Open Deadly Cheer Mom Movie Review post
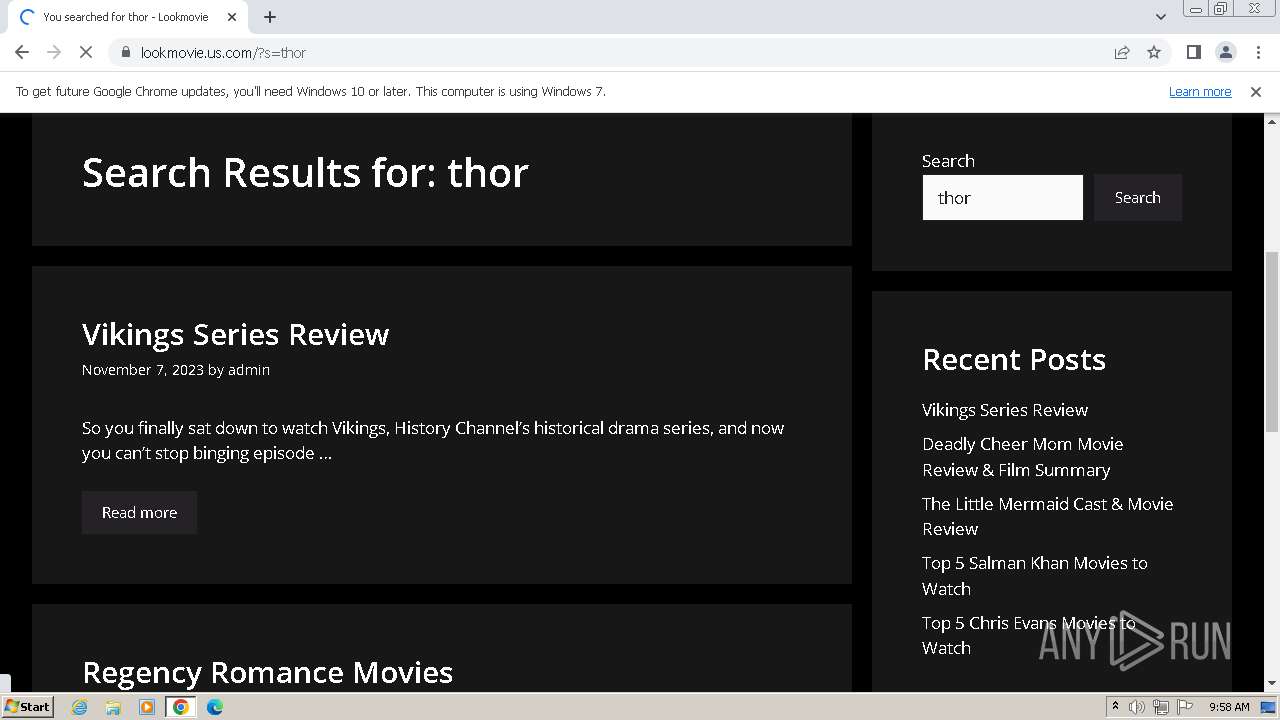Screen dimensions: 1280x720 click(1022, 457)
